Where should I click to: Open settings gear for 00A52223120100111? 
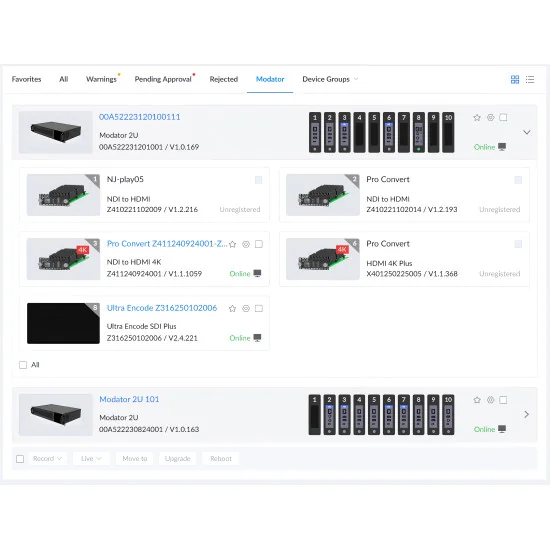[x=490, y=118]
